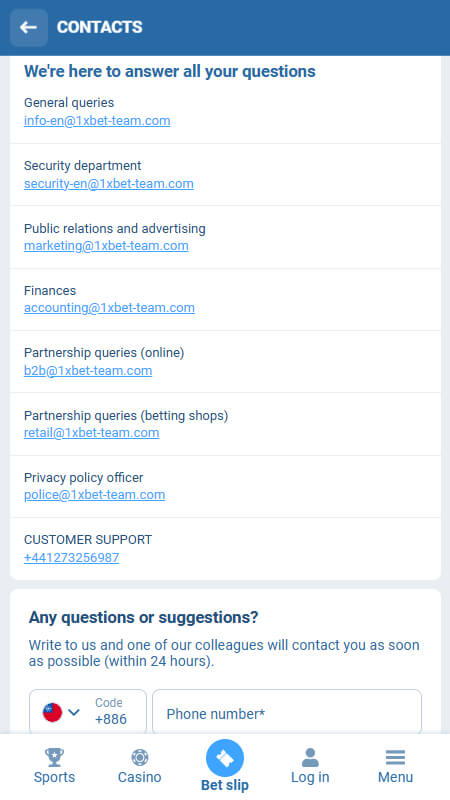Open the security-en@1xbet-team.com link
Screen dimensions: 450x800
click(109, 184)
